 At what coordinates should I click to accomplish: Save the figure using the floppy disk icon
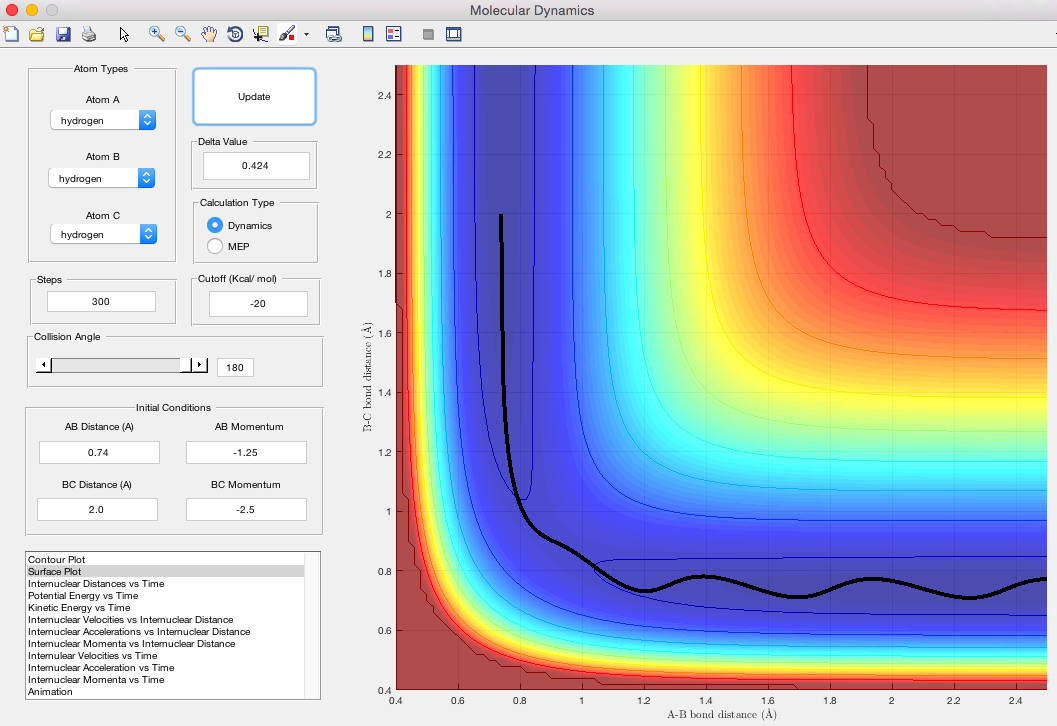63,34
